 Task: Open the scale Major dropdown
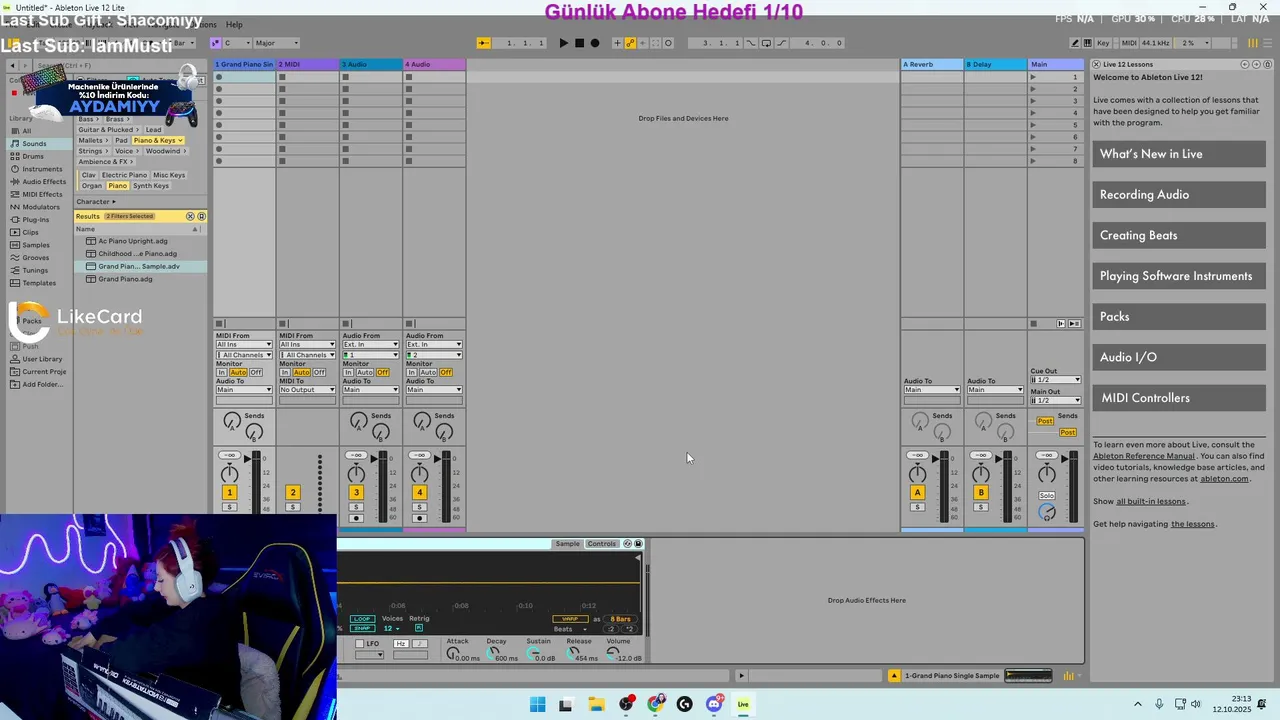click(277, 43)
